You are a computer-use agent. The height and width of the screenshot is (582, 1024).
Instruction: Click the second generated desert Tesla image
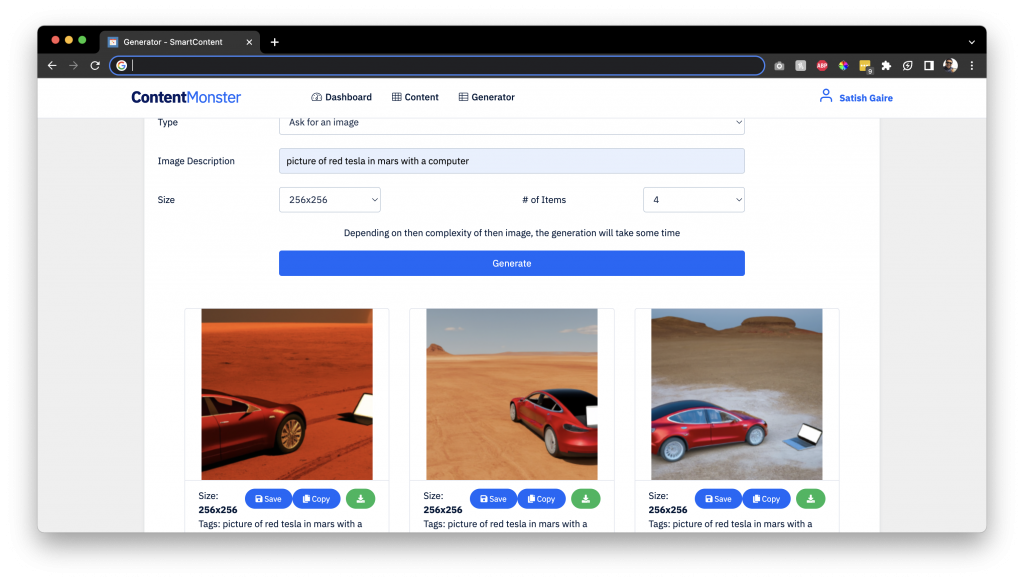point(511,395)
